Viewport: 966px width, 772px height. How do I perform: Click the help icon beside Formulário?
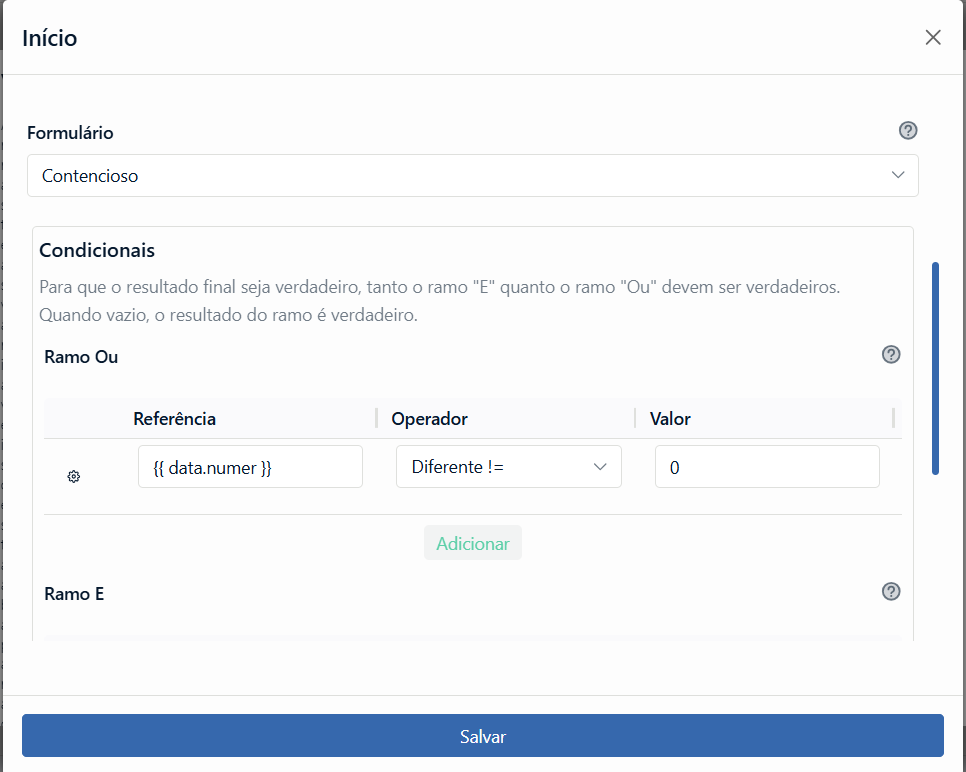pos(908,131)
